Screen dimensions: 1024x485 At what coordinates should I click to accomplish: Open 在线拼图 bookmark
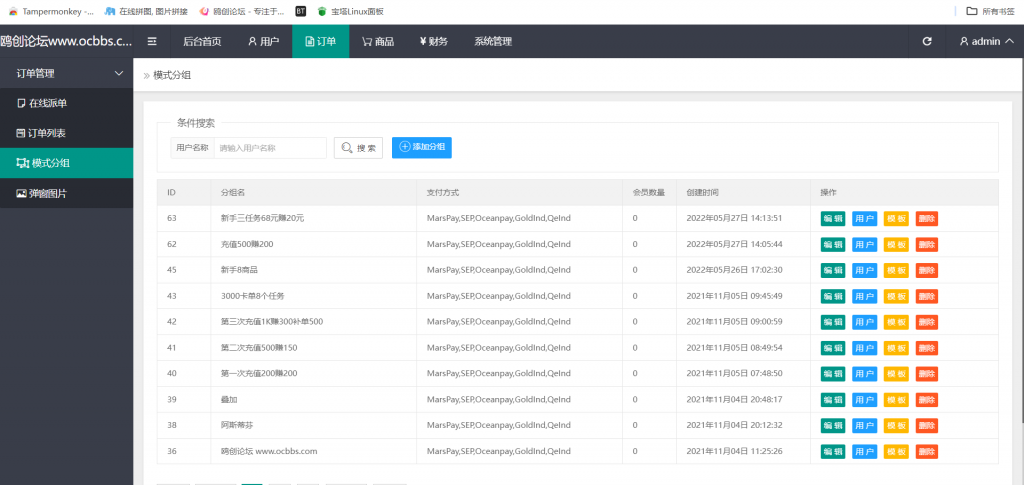coord(146,11)
